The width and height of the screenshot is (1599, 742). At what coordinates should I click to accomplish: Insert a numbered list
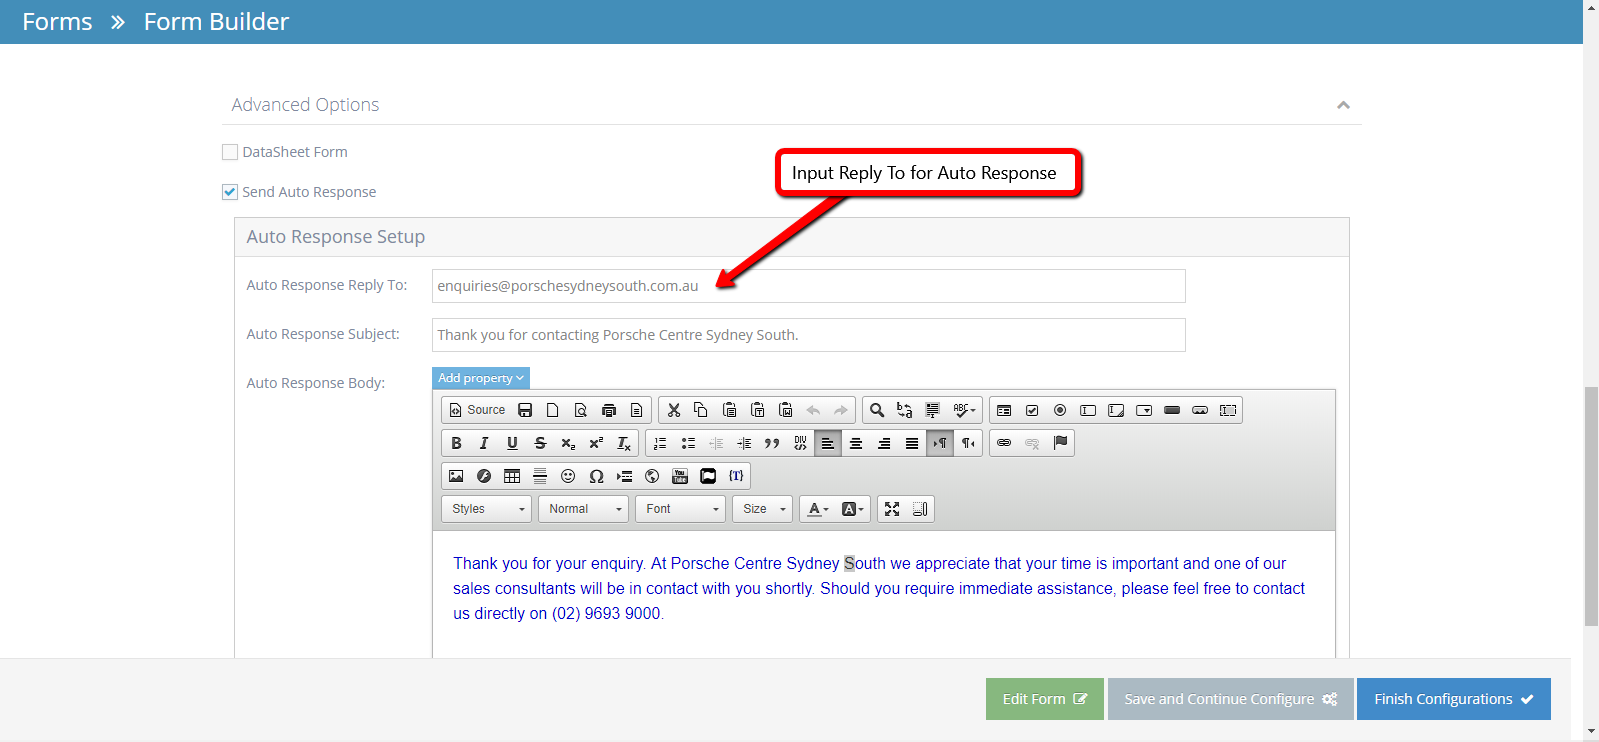[660, 443]
